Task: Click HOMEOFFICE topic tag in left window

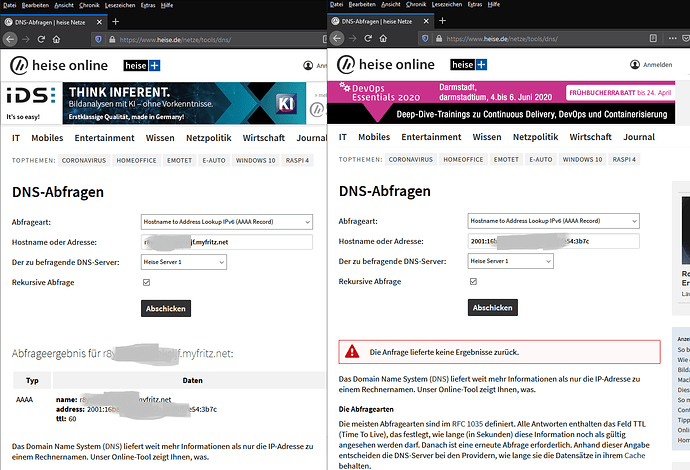Action: click(x=136, y=161)
